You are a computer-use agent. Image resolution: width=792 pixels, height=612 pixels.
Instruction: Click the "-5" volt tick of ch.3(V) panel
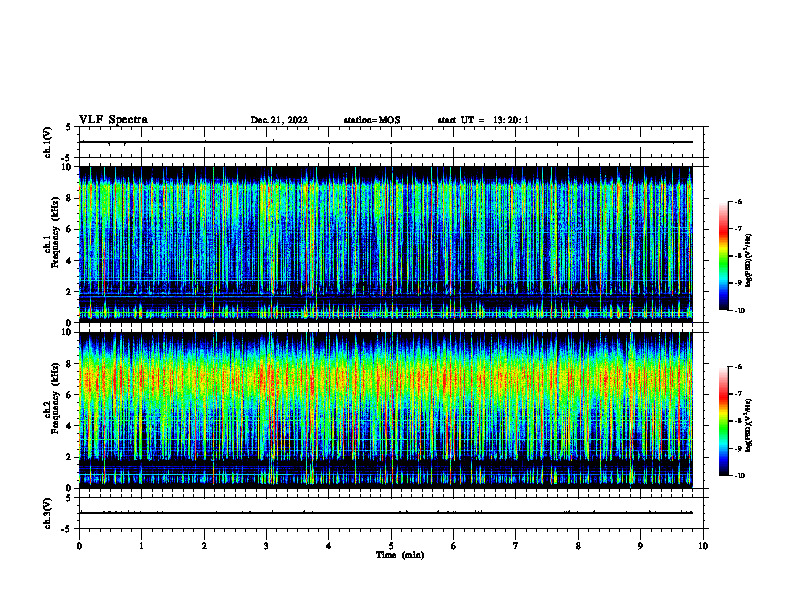(x=67, y=529)
